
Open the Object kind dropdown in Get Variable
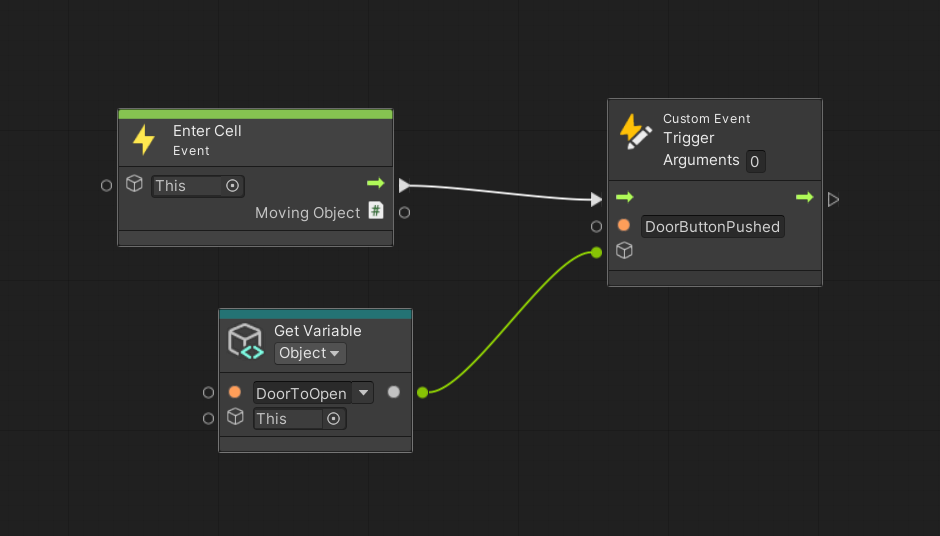coord(310,353)
